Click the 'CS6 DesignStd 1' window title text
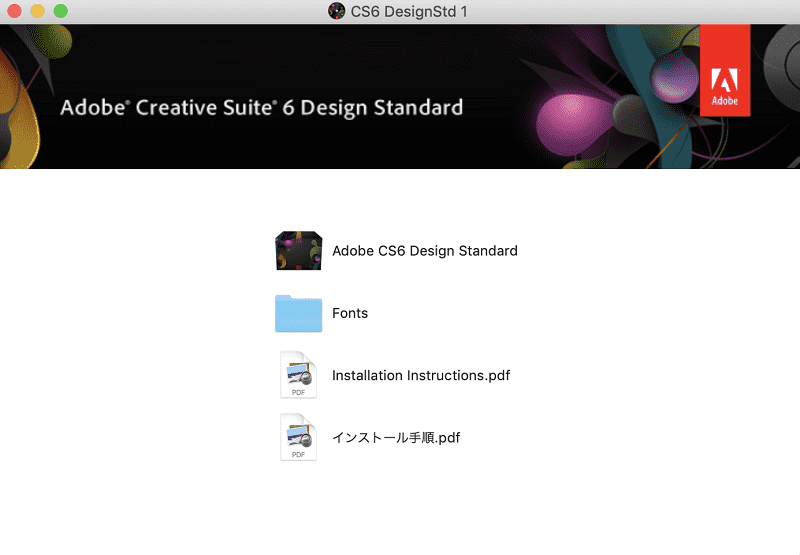 (409, 11)
